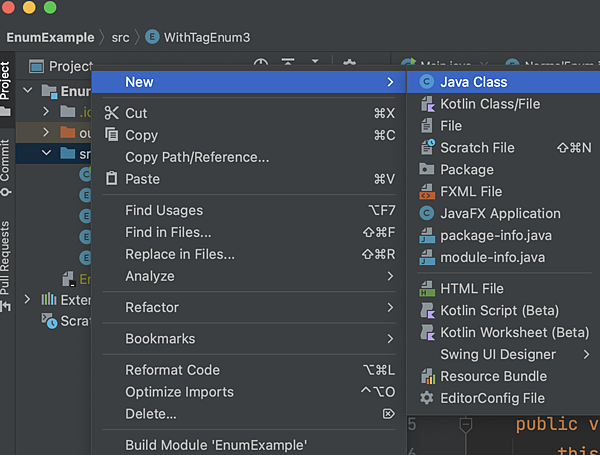600x455 pixels.
Task: Collapse the EnumExample root tree node
Action: point(28,90)
